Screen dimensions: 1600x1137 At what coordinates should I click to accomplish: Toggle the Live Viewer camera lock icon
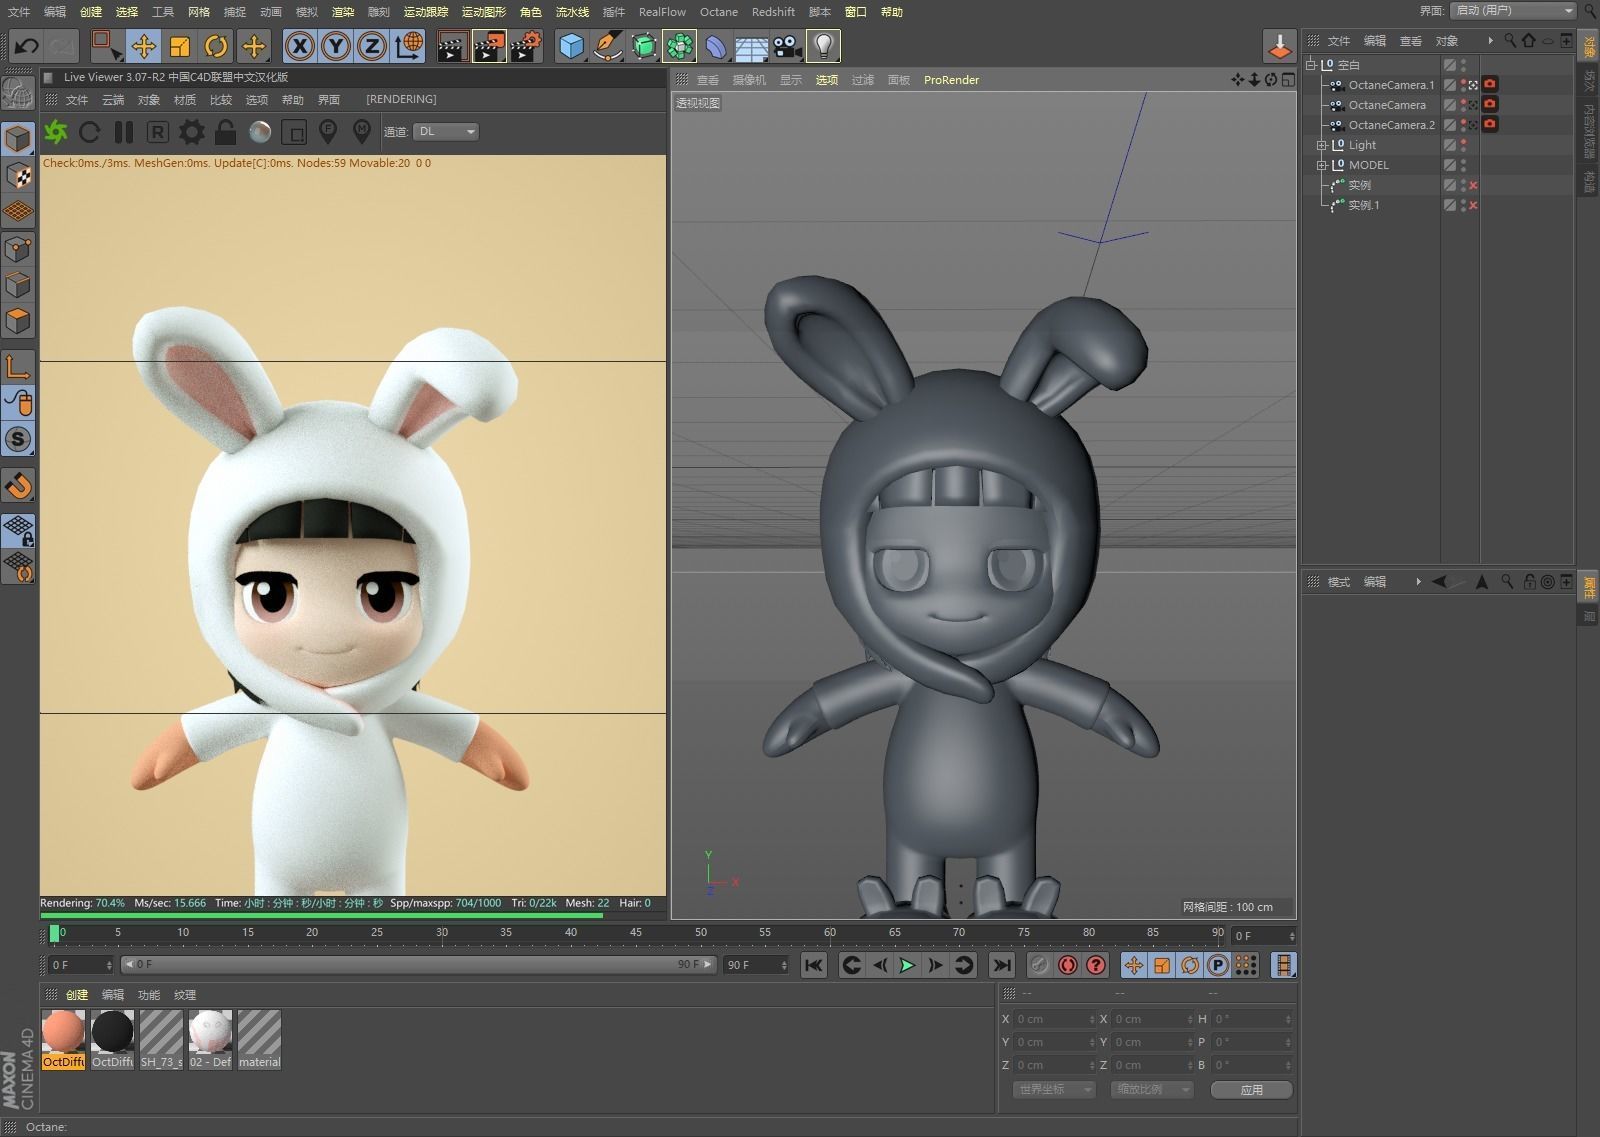225,132
